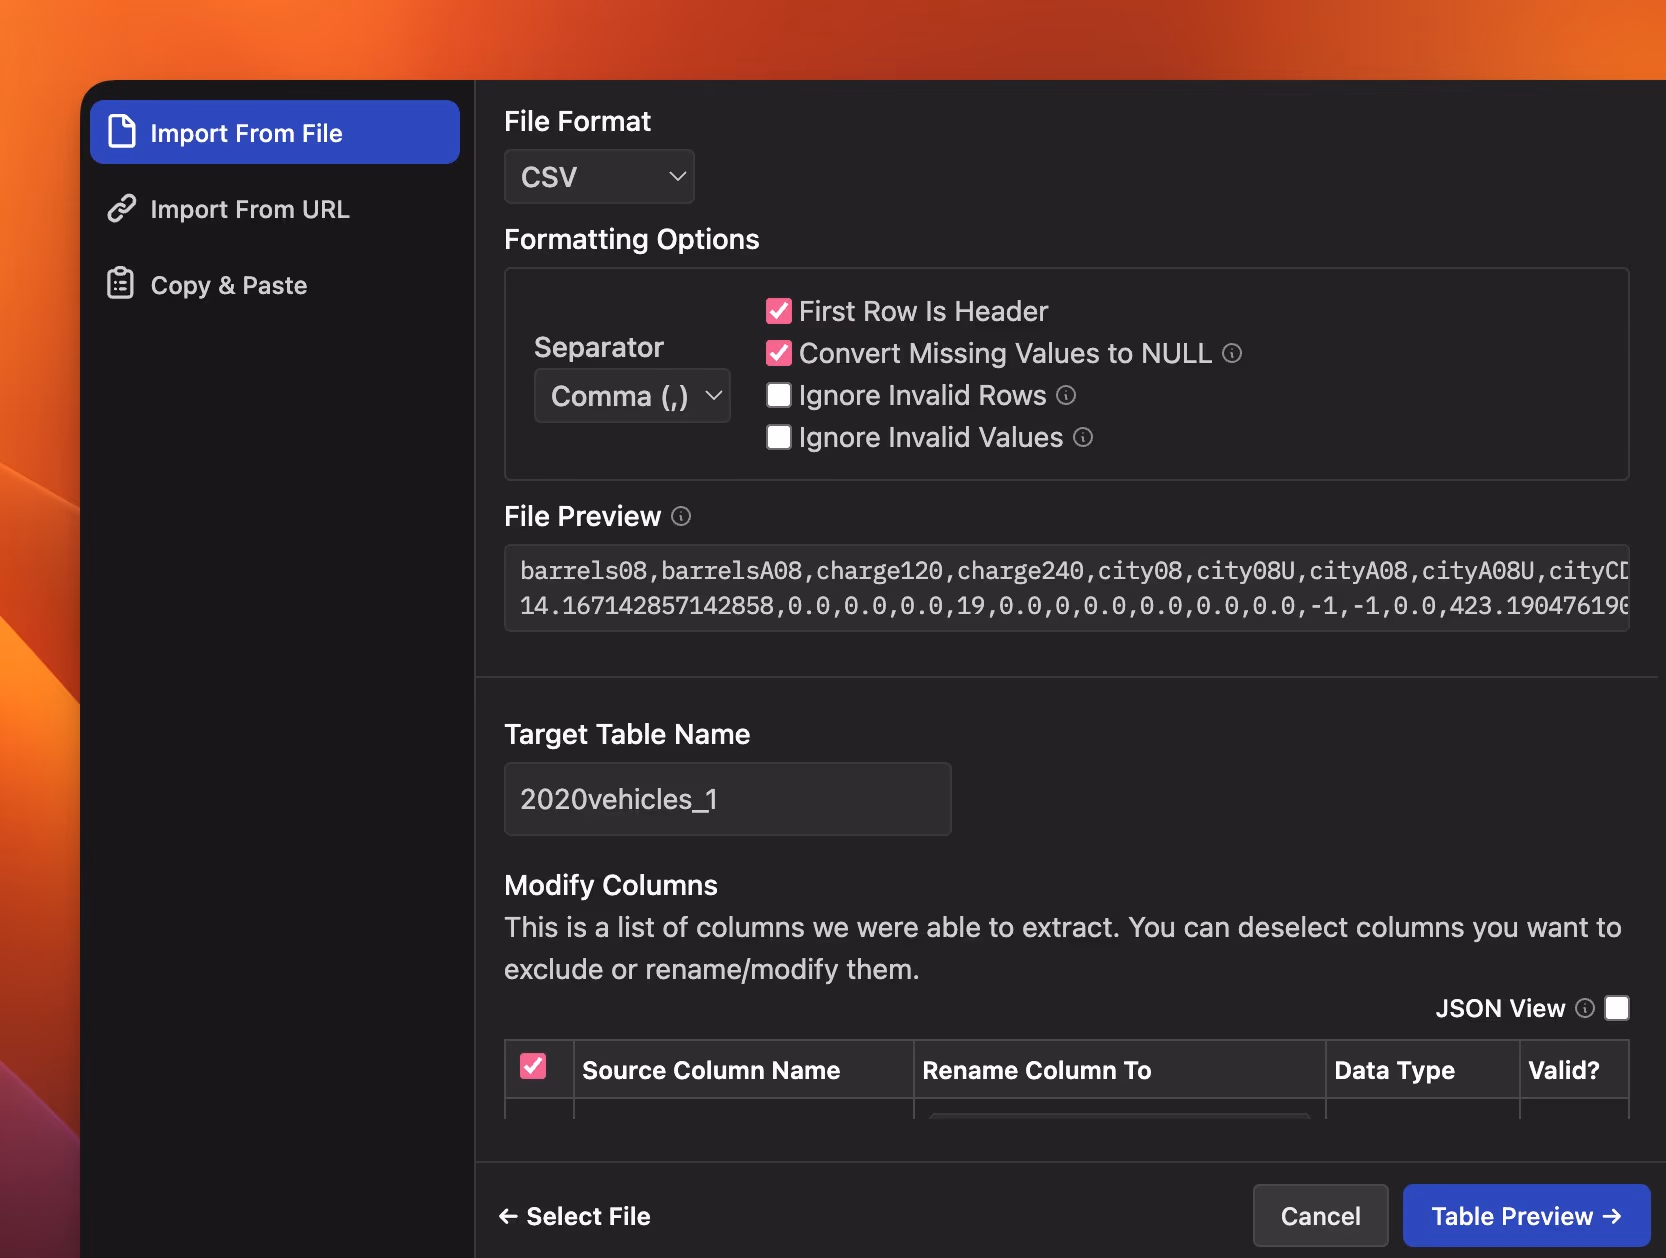1666x1258 pixels.
Task: Click the File Preview text box
Action: click(x=1067, y=588)
